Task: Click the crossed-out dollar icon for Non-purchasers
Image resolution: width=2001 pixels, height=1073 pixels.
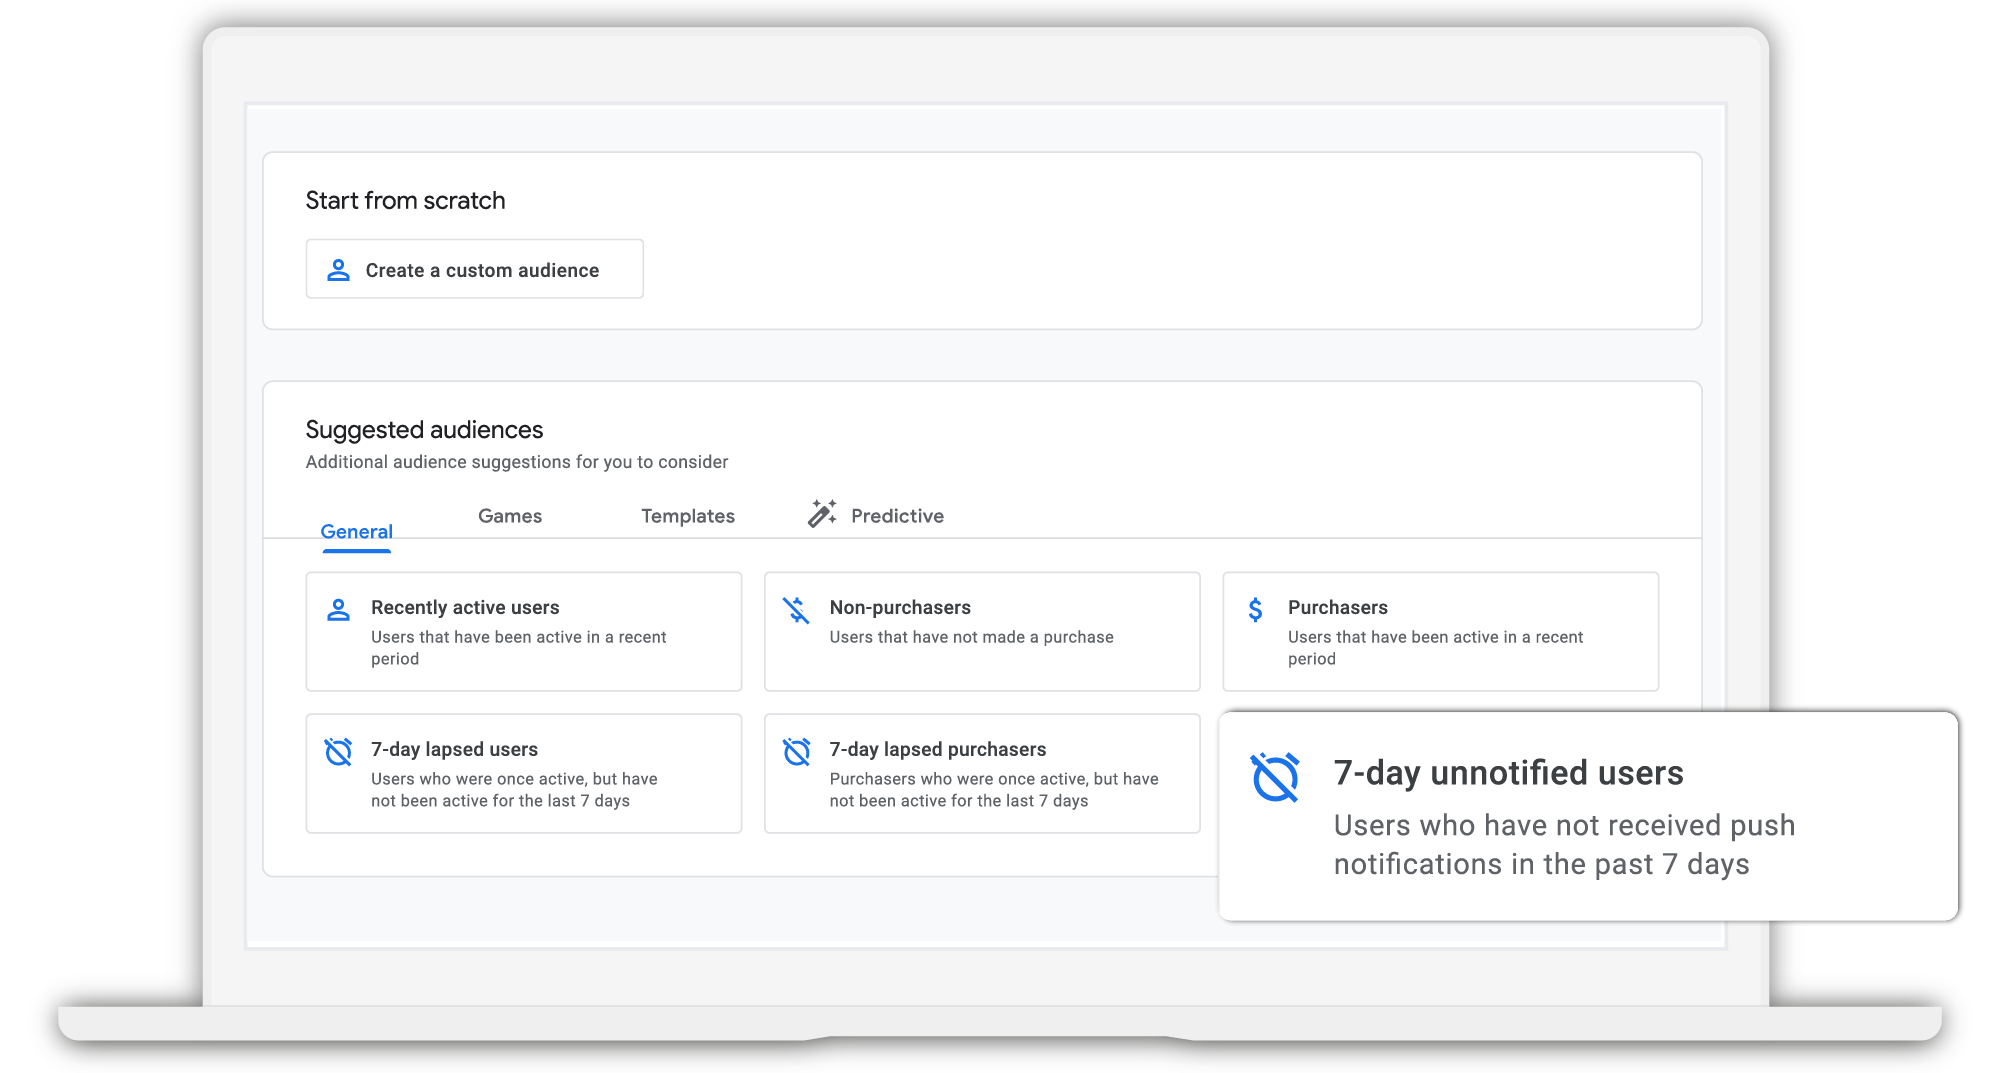Action: click(796, 610)
